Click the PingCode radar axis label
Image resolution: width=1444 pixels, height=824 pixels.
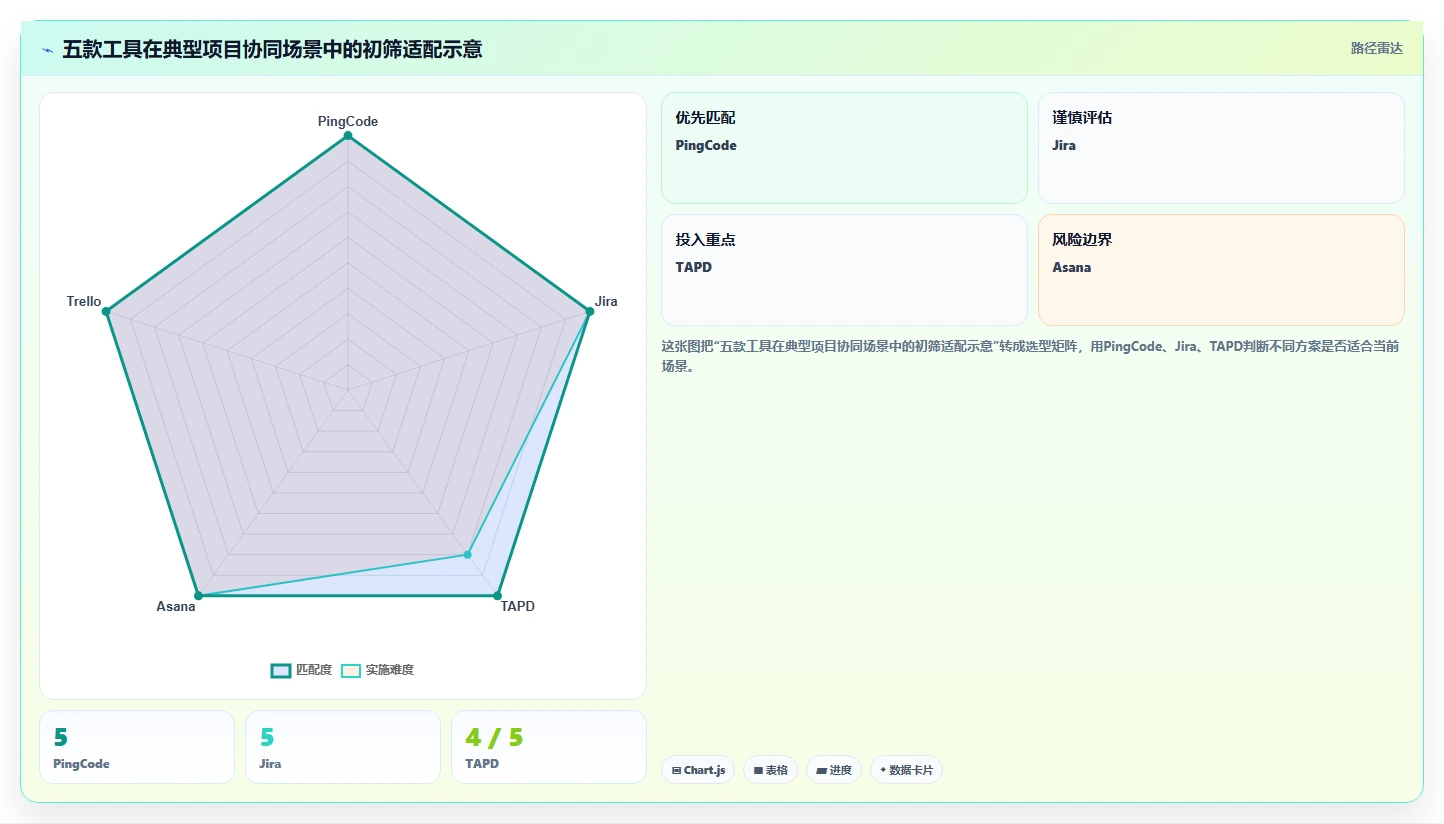coord(348,121)
